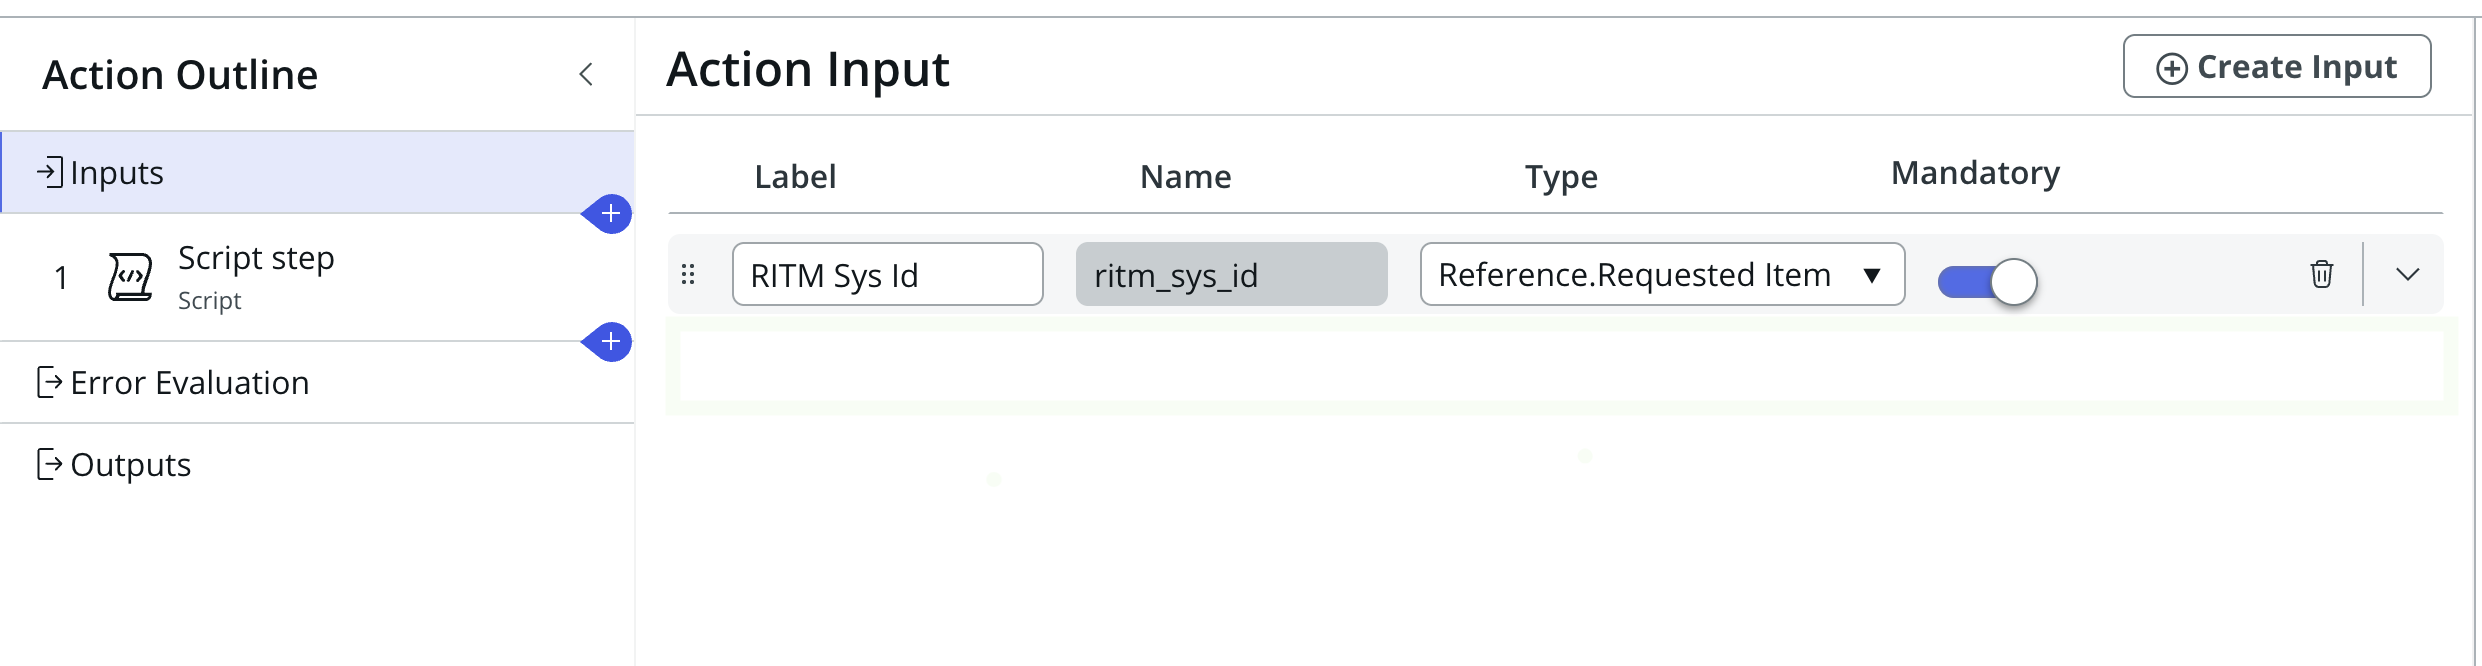Select the Script step label
This screenshot has height=666, width=2482.
pos(256,258)
